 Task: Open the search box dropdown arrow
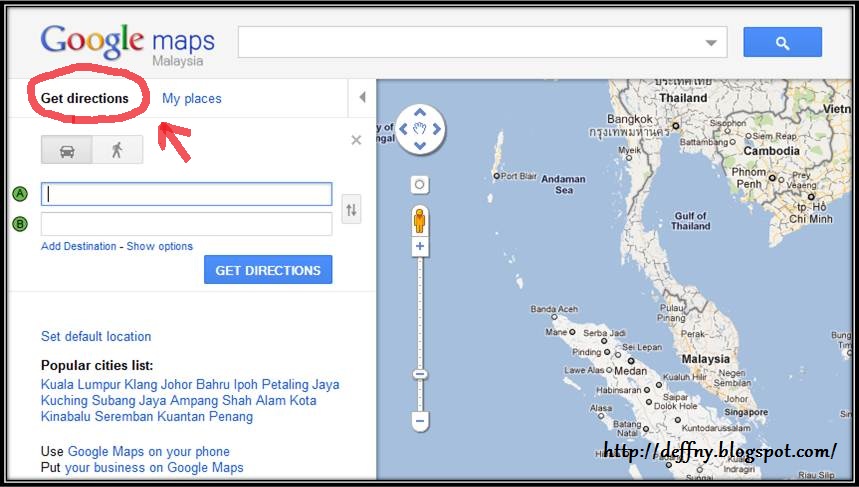[711, 43]
